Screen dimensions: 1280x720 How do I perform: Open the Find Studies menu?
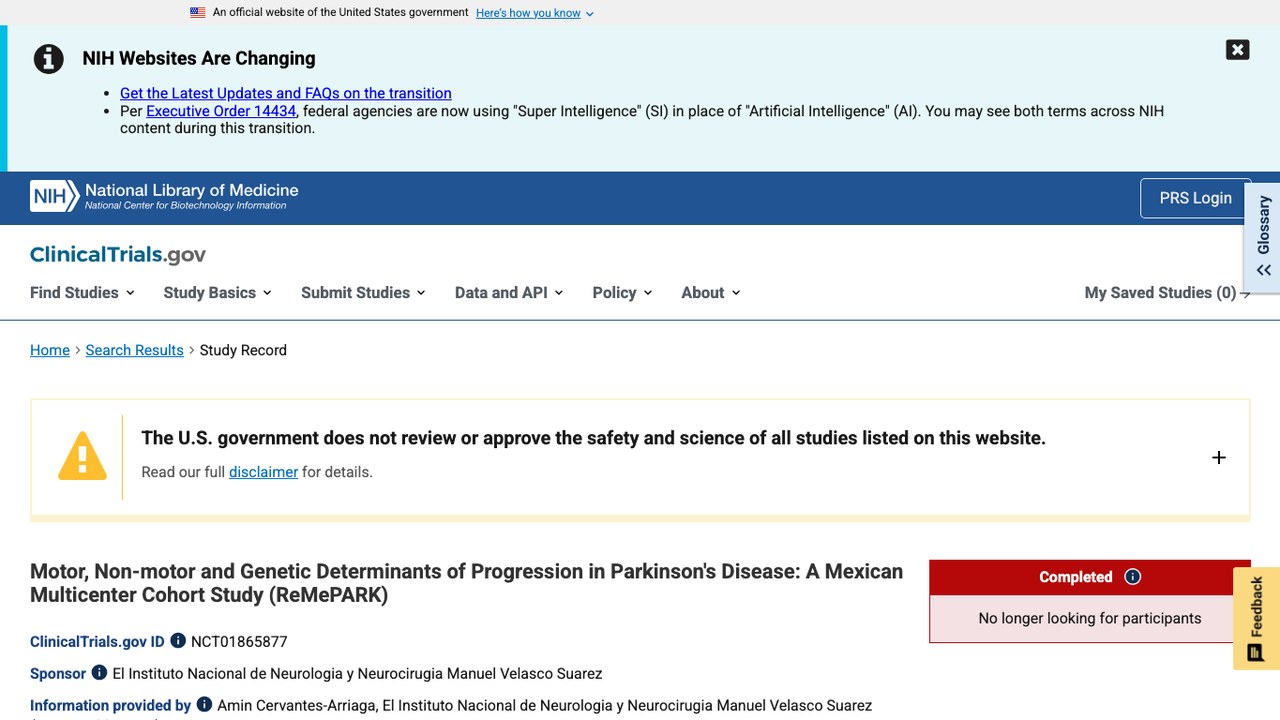[x=82, y=293]
